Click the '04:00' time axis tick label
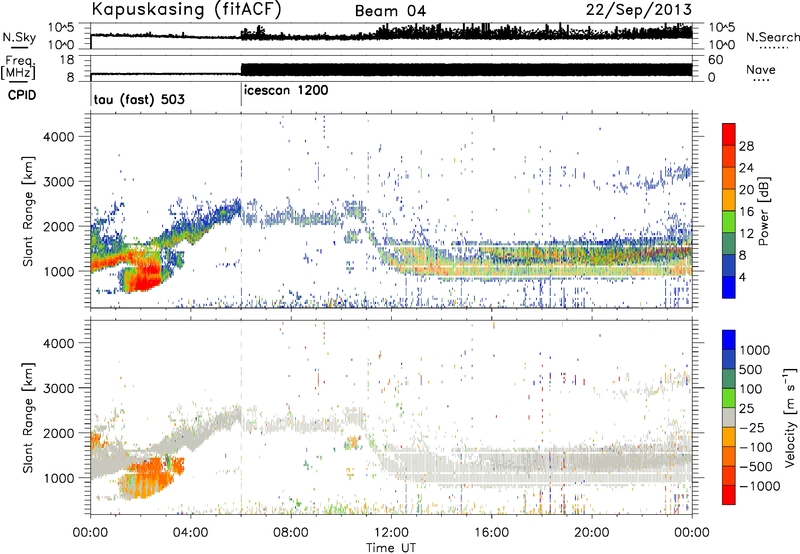The width and height of the screenshot is (800, 554). point(190,532)
